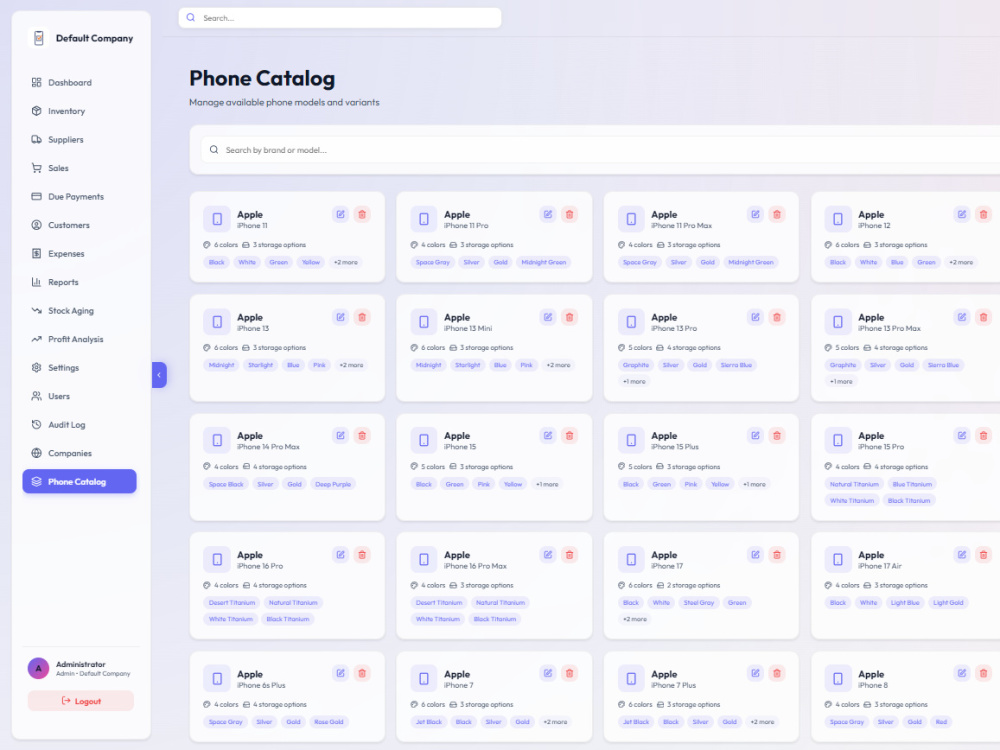Edit the iPhone 6s Plus entry

[x=341, y=673]
